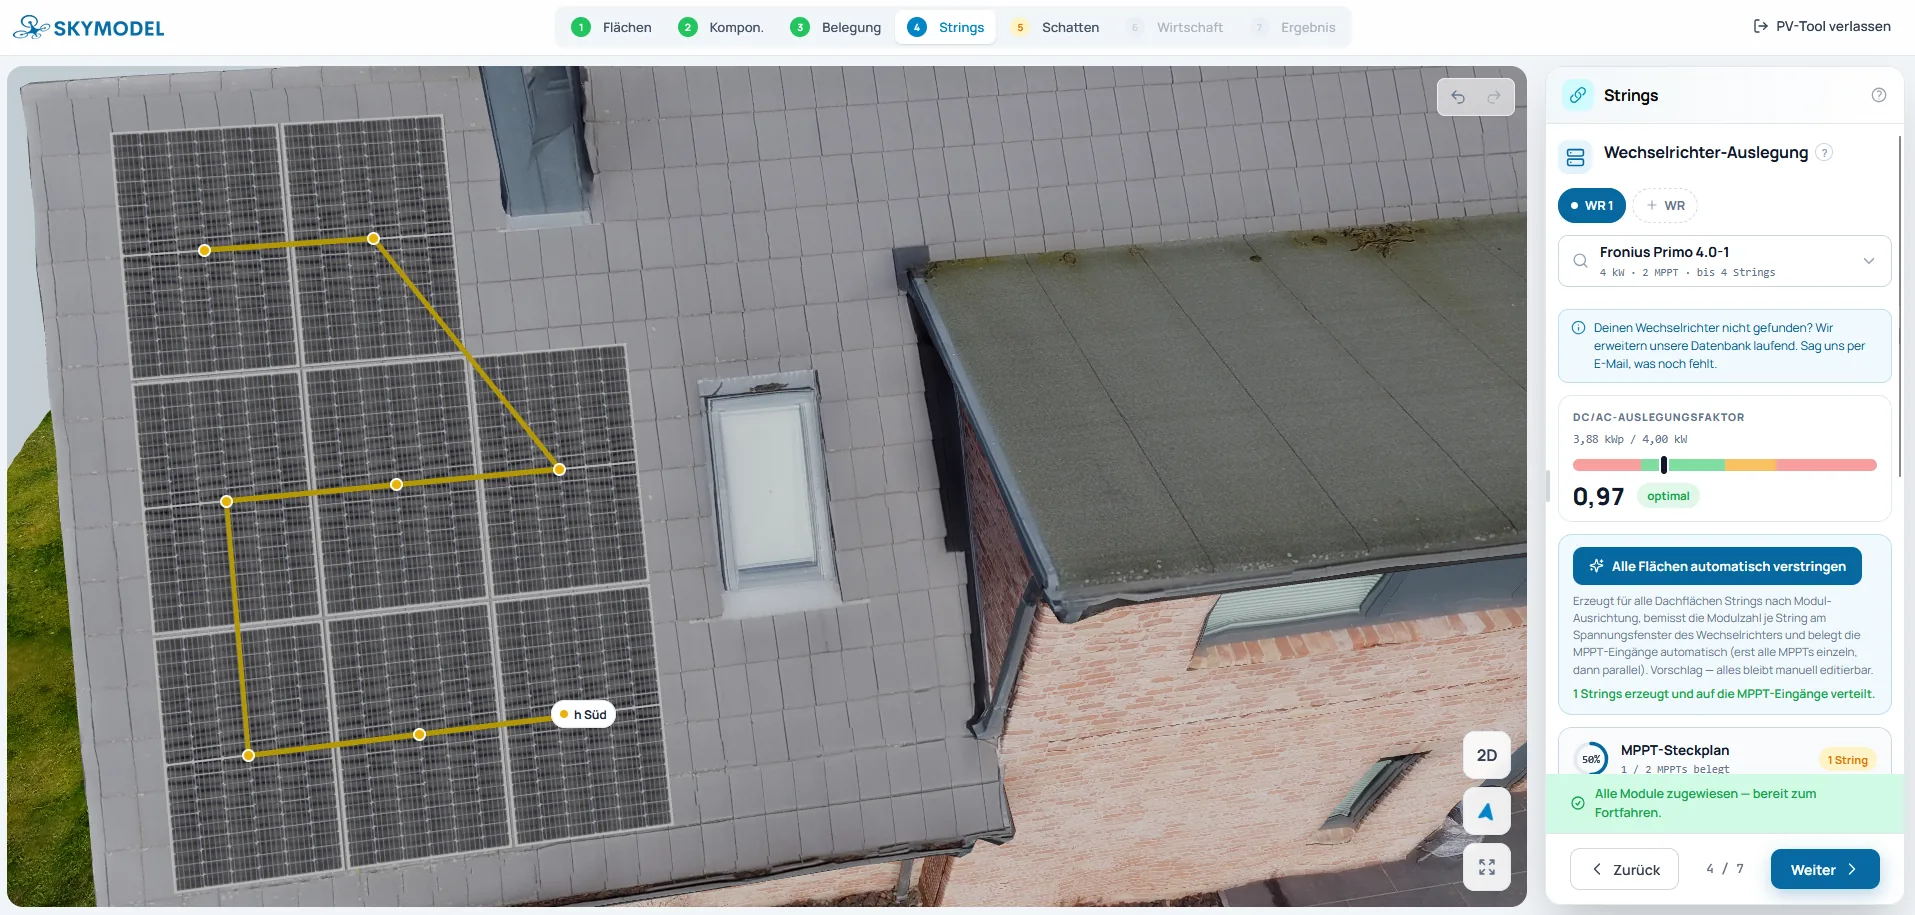
Task: Show Wechselrichter-Auslegung help tooltip
Action: (1825, 153)
